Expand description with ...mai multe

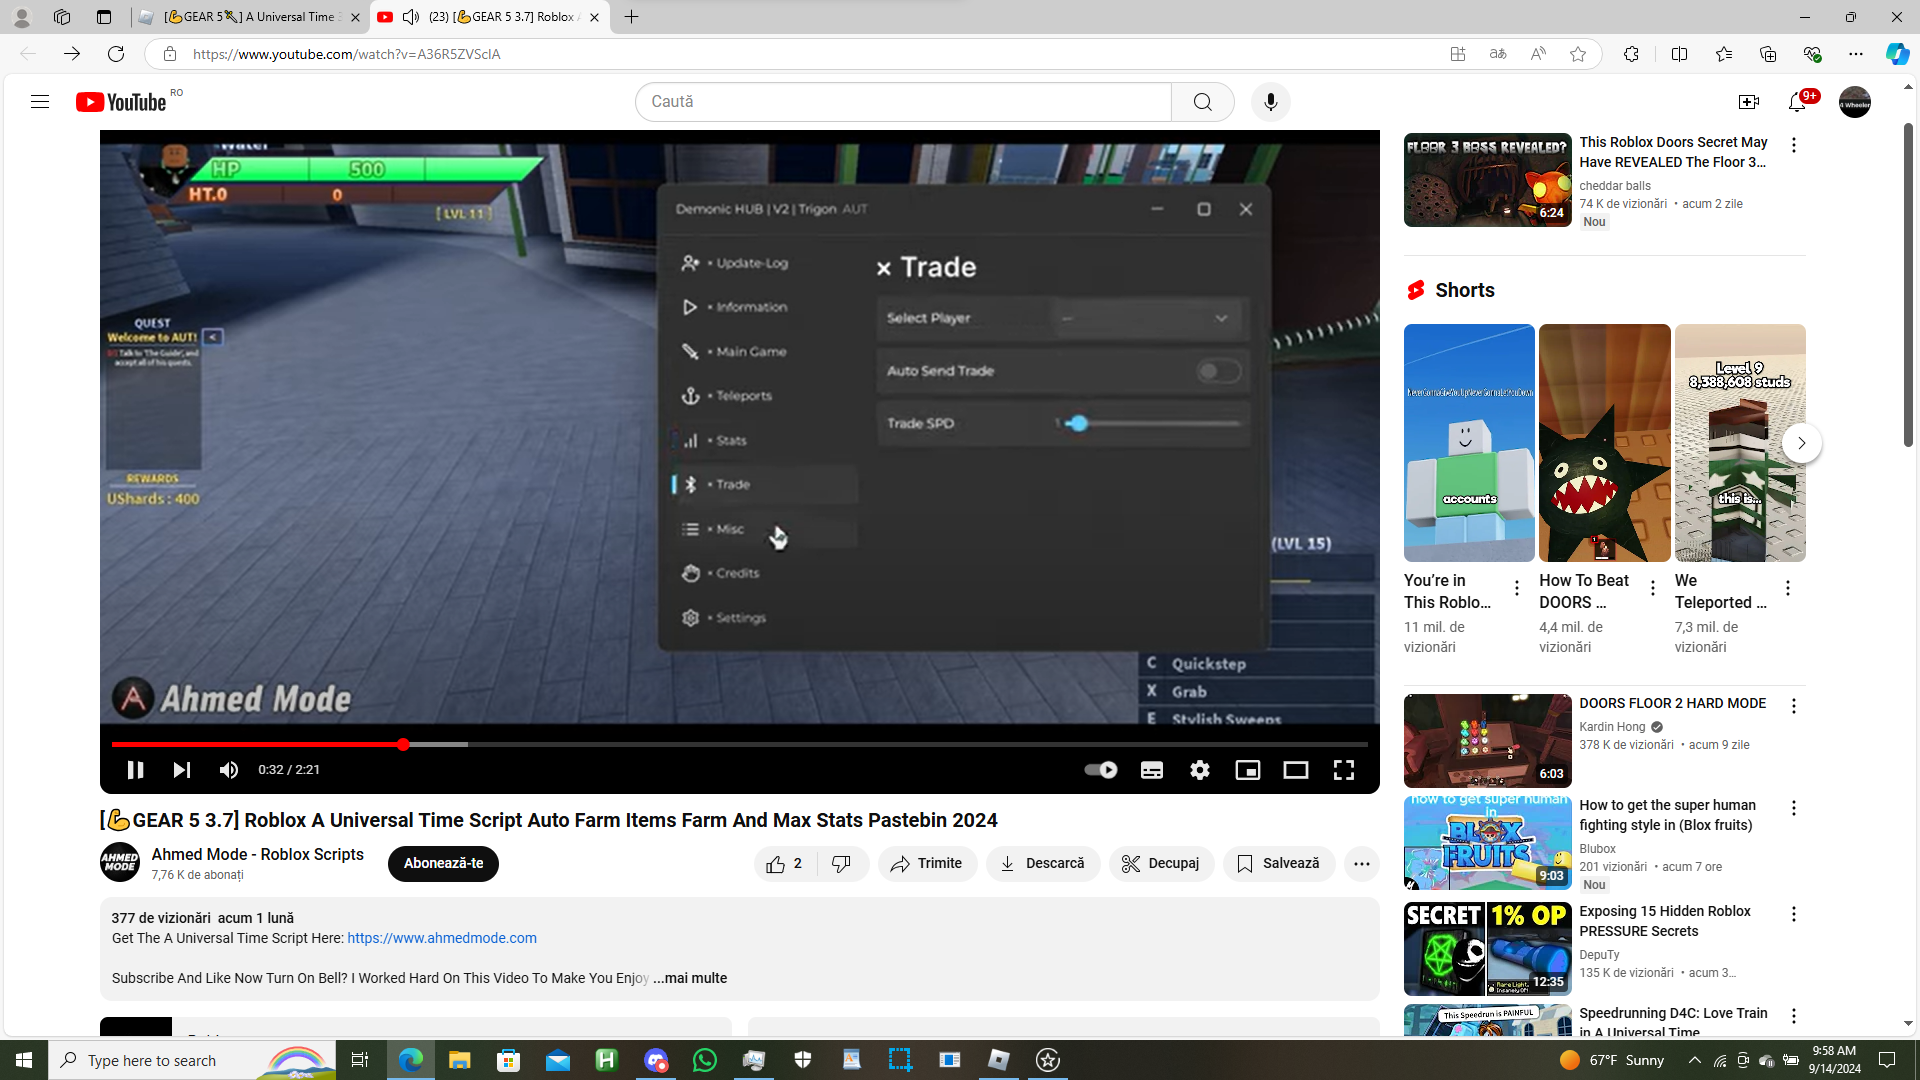point(690,979)
